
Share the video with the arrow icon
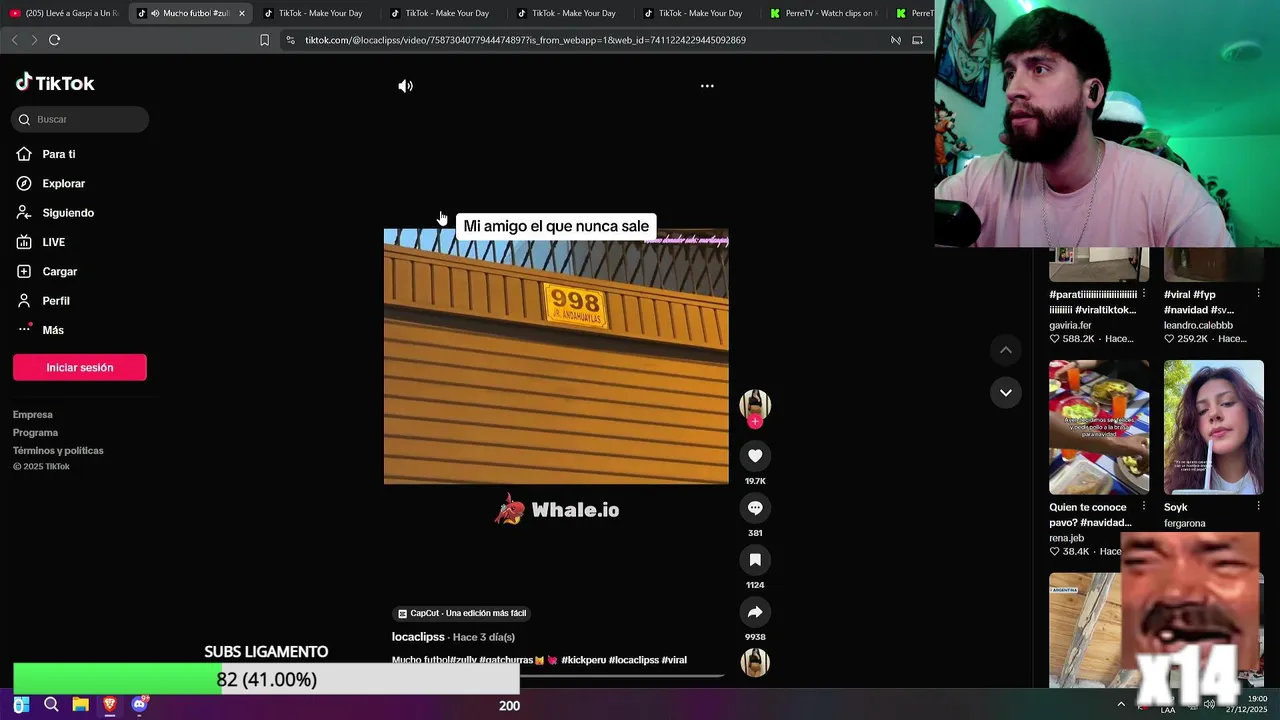coord(755,612)
